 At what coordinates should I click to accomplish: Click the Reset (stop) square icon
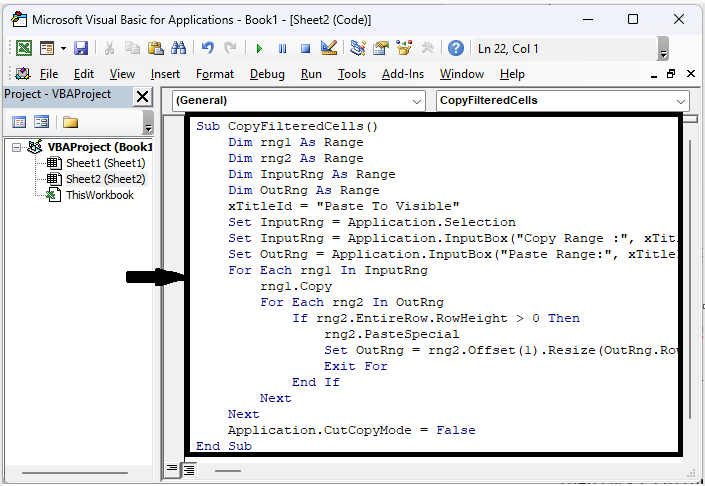304,48
